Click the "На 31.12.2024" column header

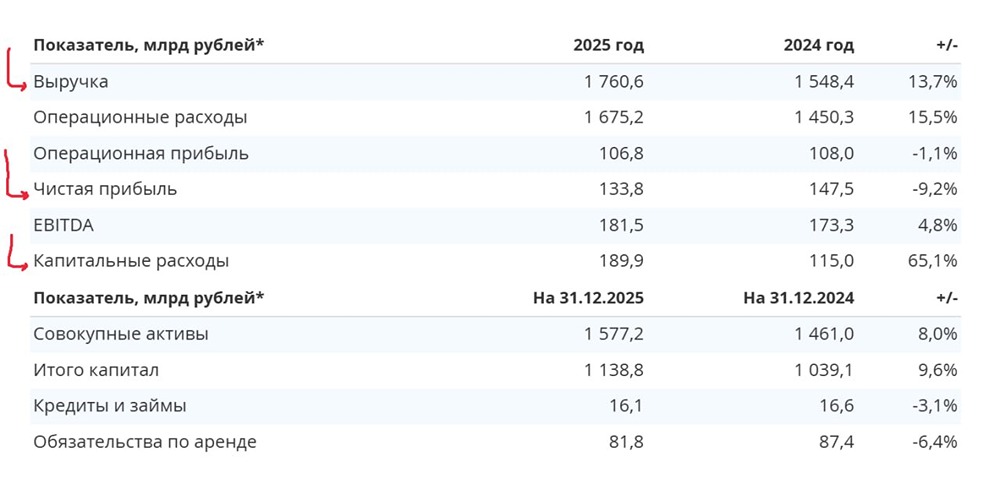point(799,298)
